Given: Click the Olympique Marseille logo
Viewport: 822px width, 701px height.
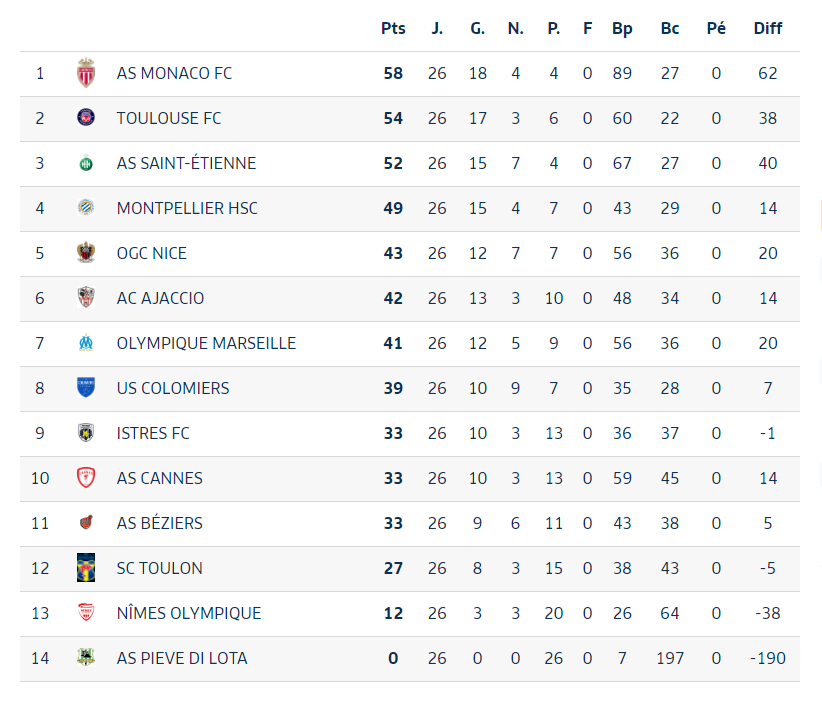Looking at the screenshot, I should tap(86, 343).
